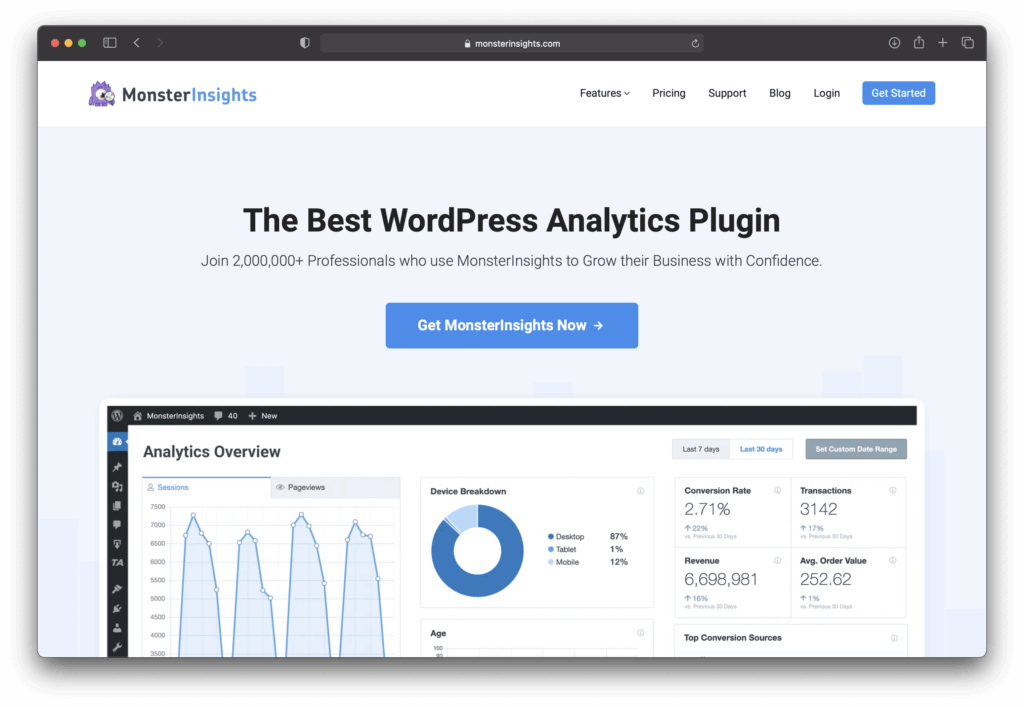The width and height of the screenshot is (1024, 707).
Task: Click Set Custom Date Range button
Action: coord(856,449)
